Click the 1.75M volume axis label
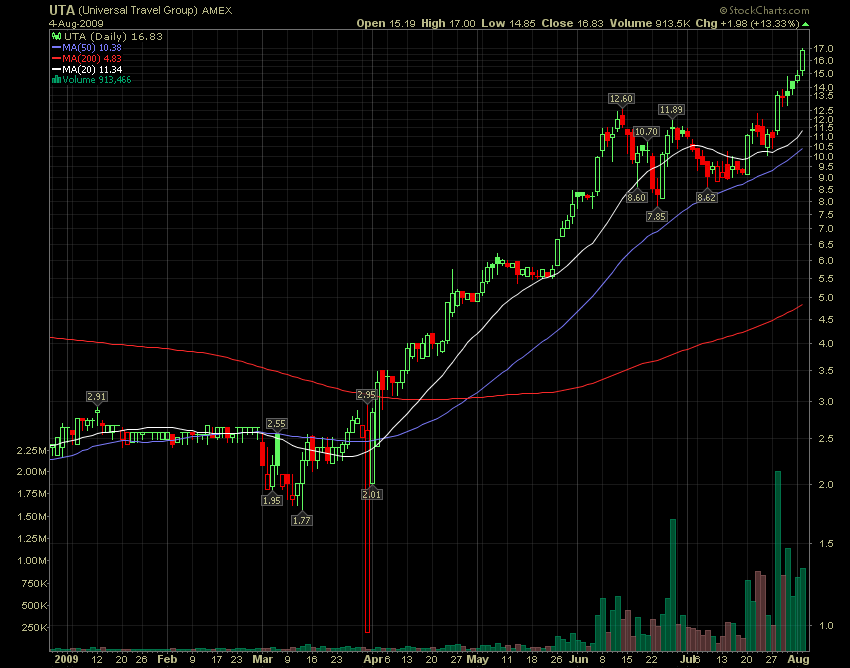 [x=31, y=493]
